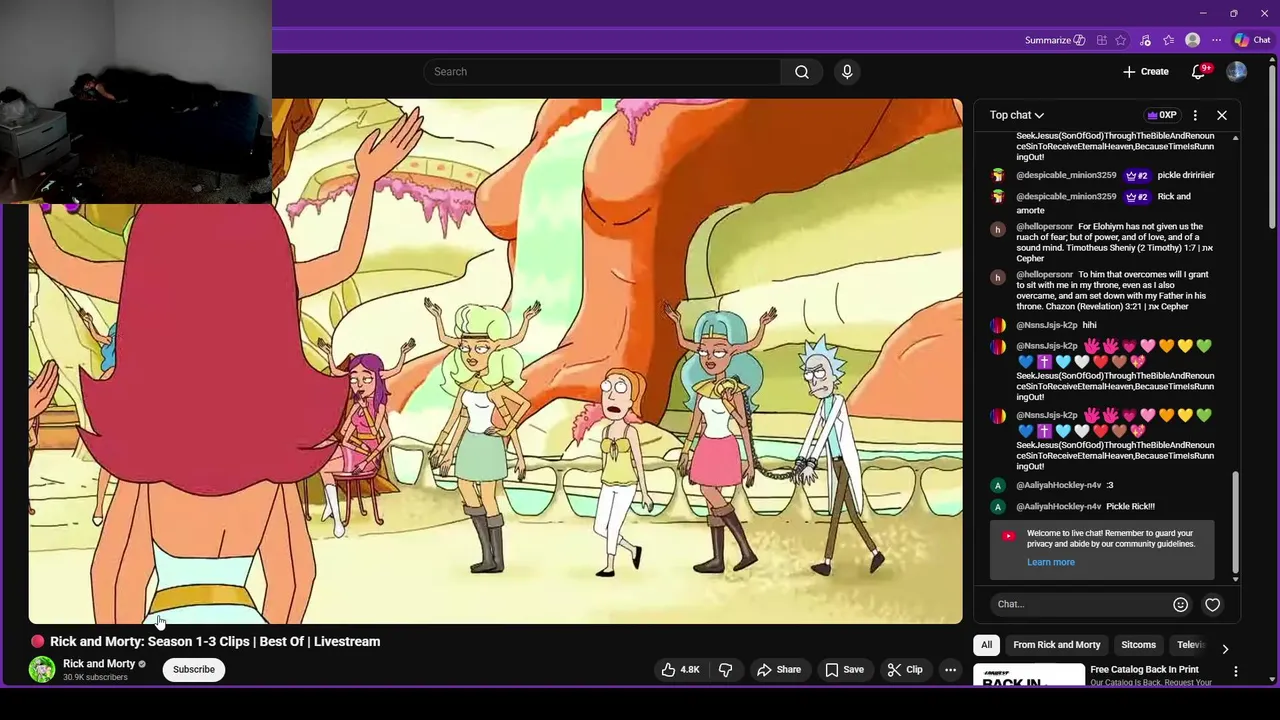
Task: Select the Sitcoms filter chip
Action: [x=1138, y=645]
